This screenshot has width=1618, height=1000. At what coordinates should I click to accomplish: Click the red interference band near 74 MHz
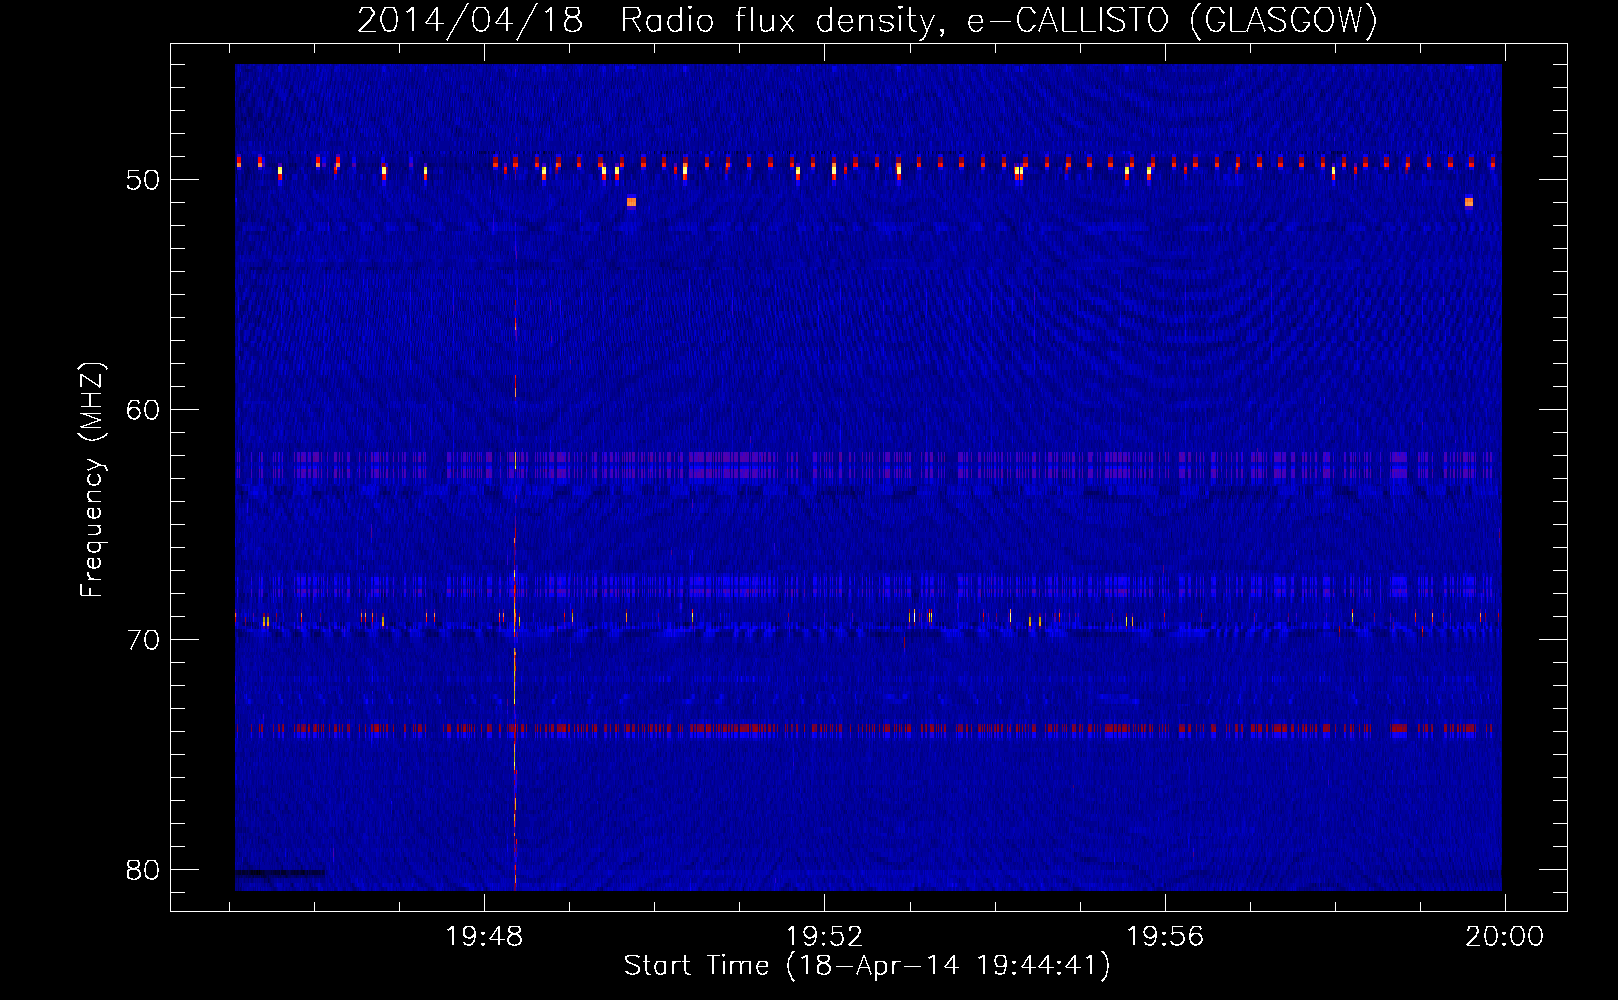pyautogui.click(x=868, y=729)
